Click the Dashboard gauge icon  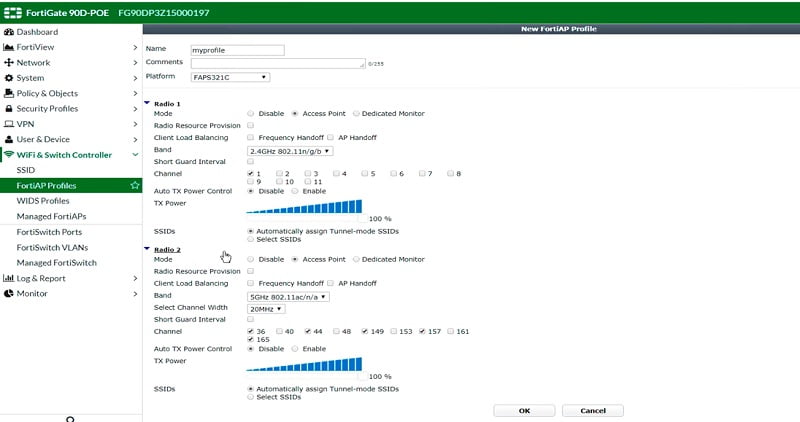8,32
